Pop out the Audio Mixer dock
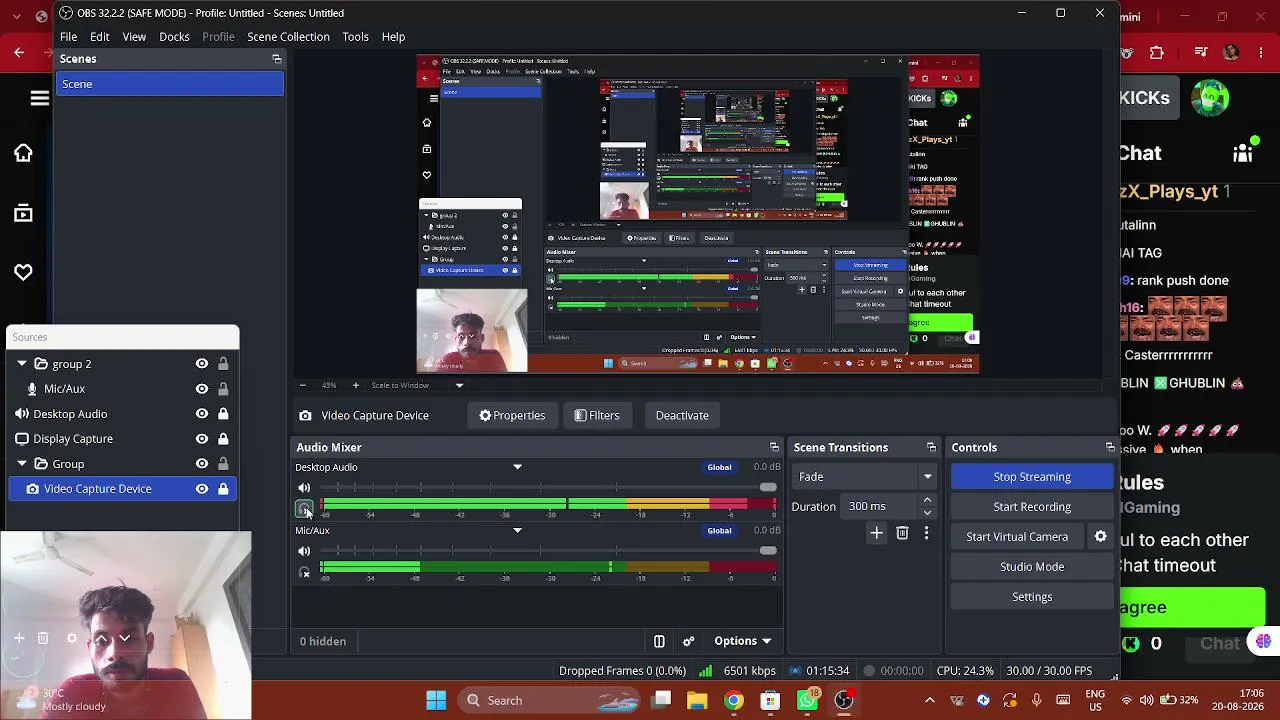The image size is (1280, 720). point(774,447)
